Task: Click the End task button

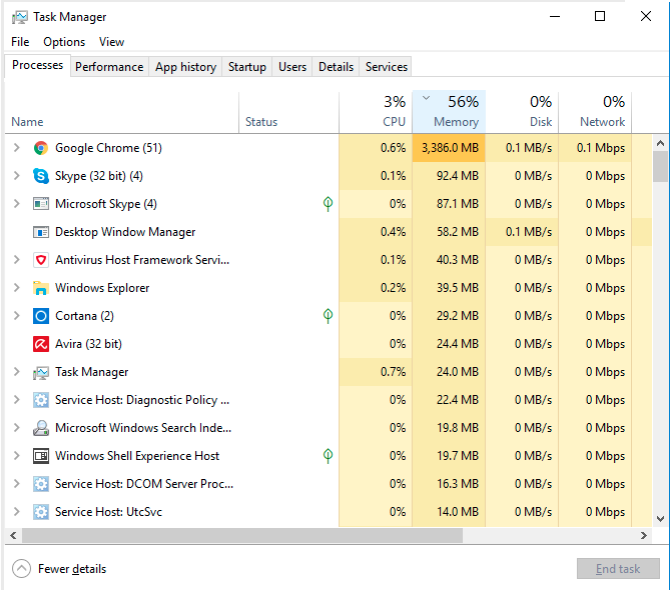Action: tap(618, 569)
